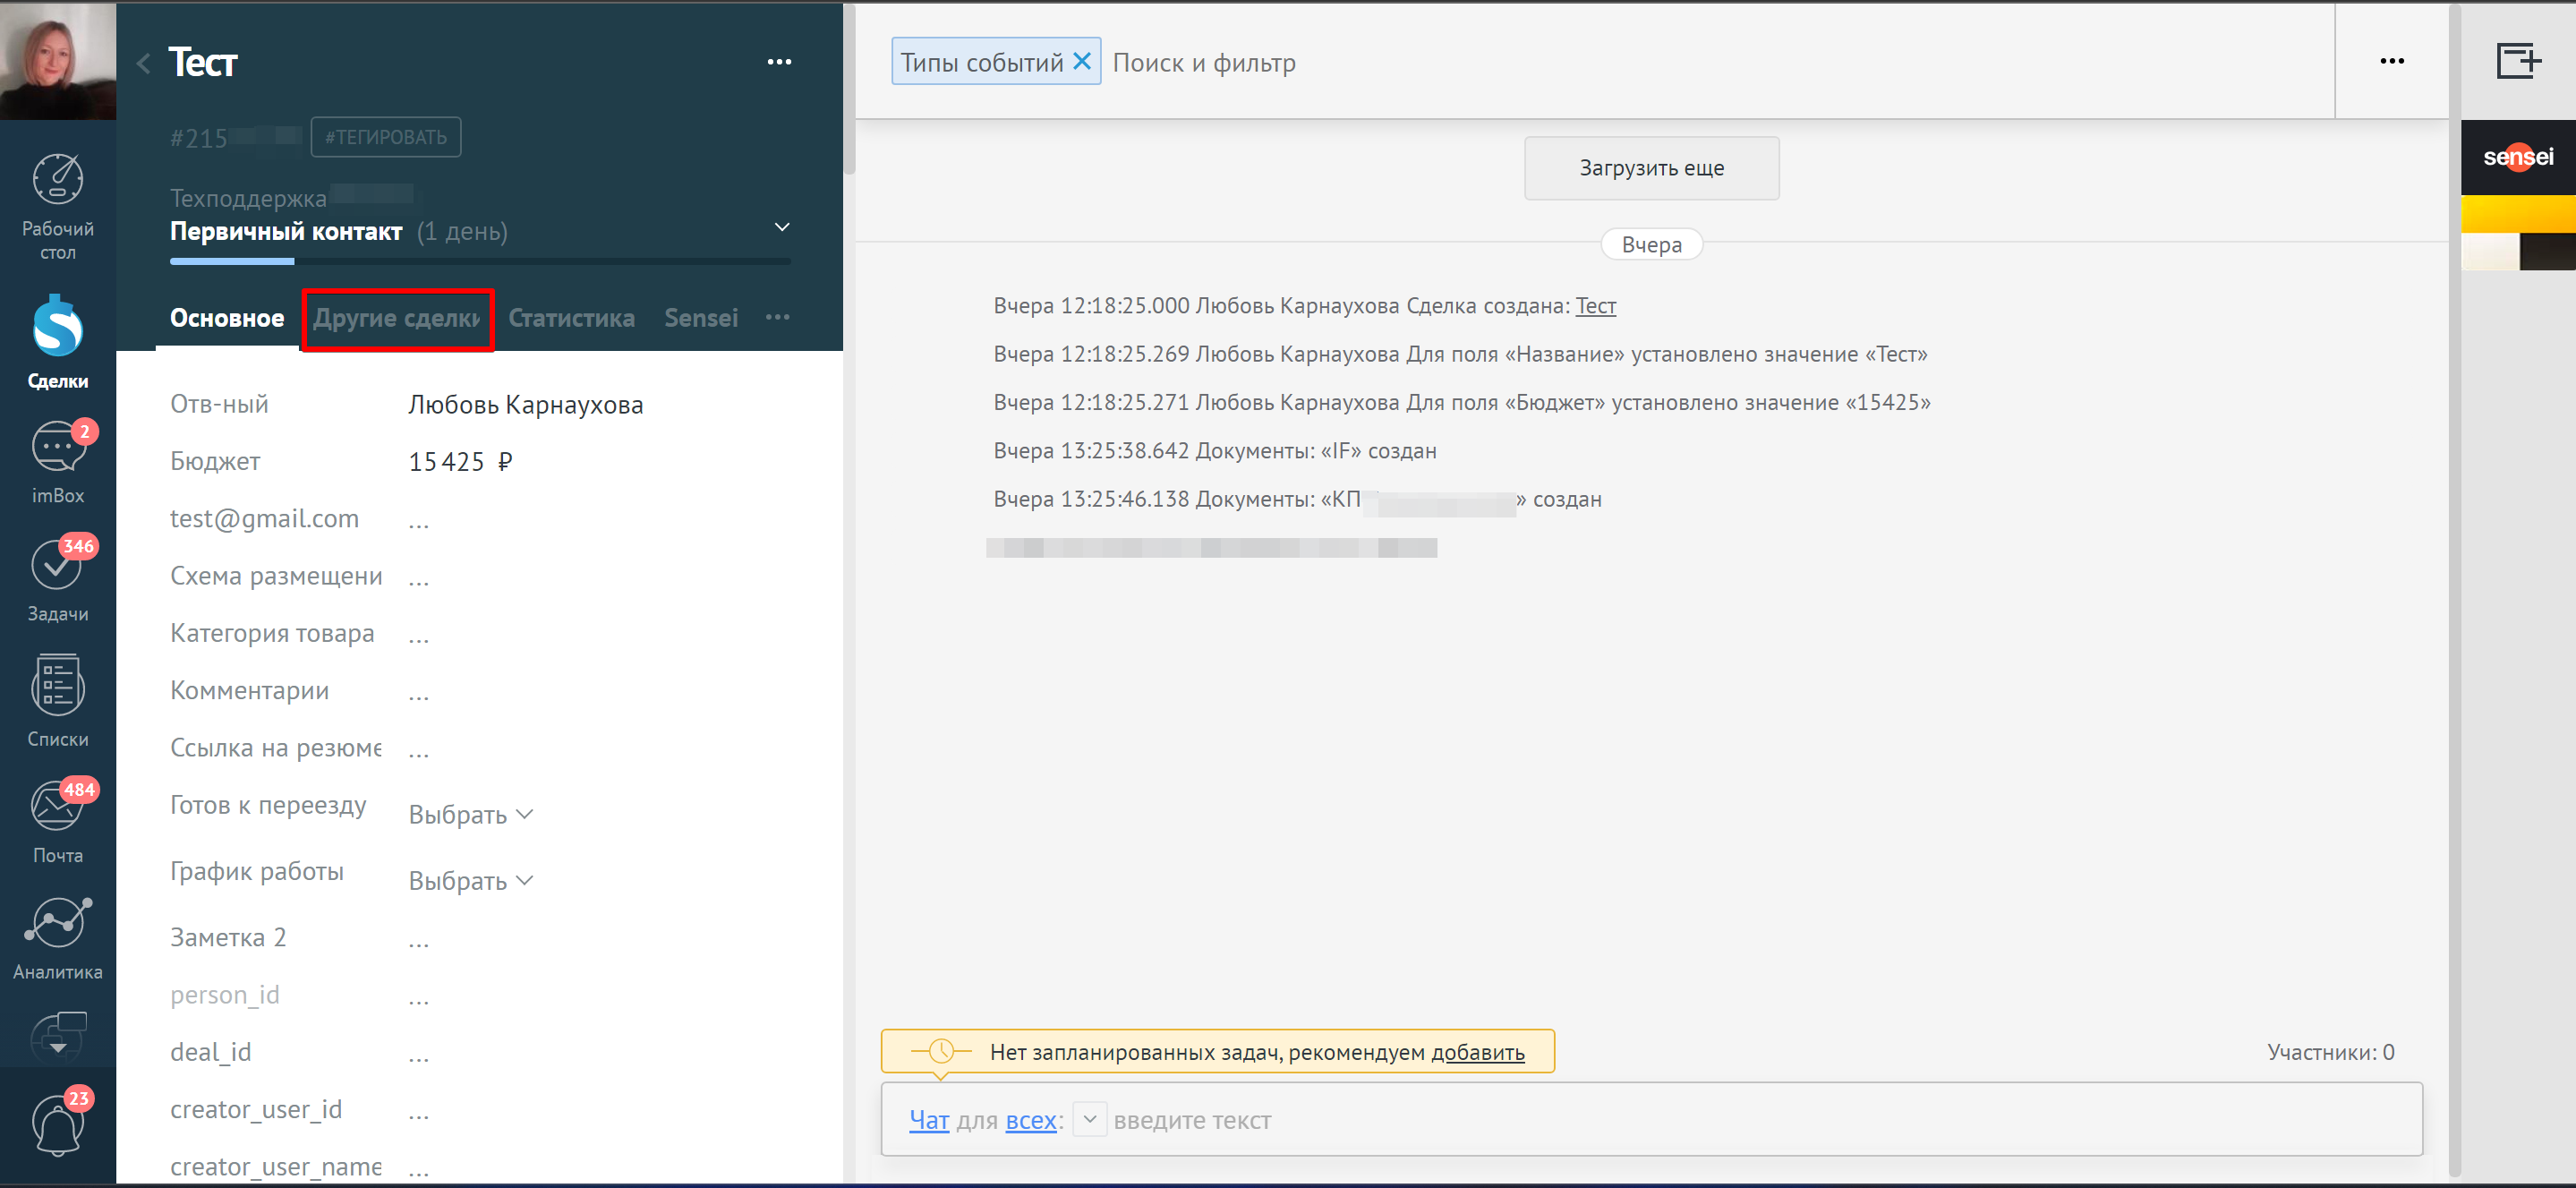2576x1188 pixels.
Task: Click the добавить task link
Action: click(x=1477, y=1052)
